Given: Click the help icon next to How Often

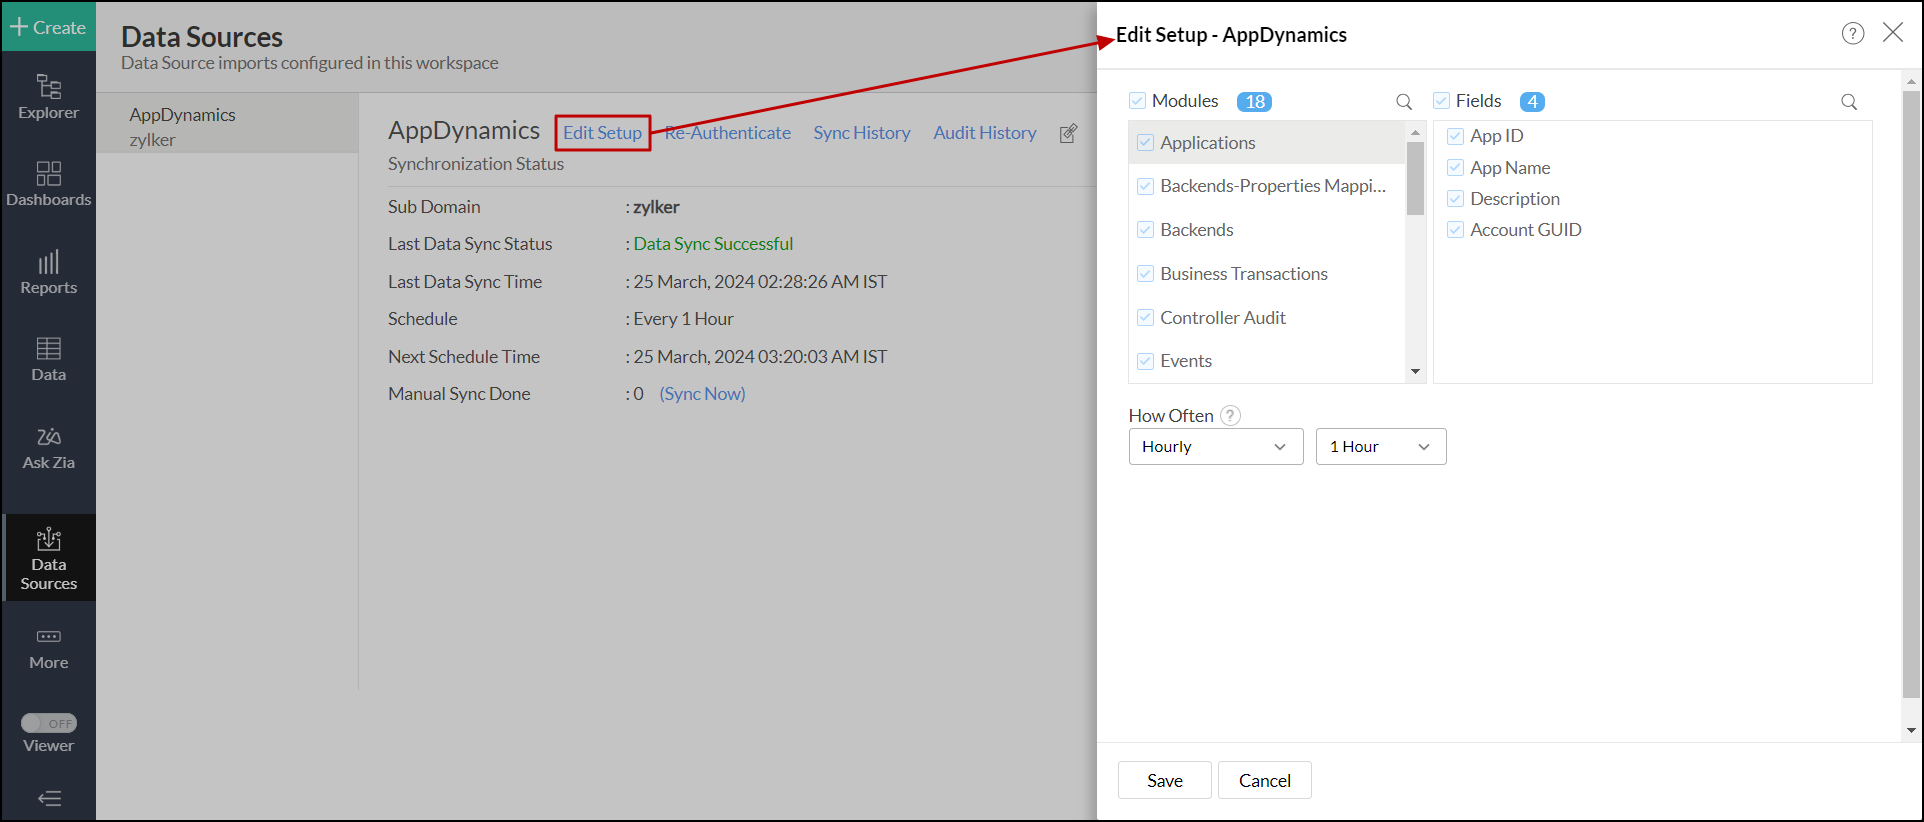Looking at the screenshot, I should 1231,415.
